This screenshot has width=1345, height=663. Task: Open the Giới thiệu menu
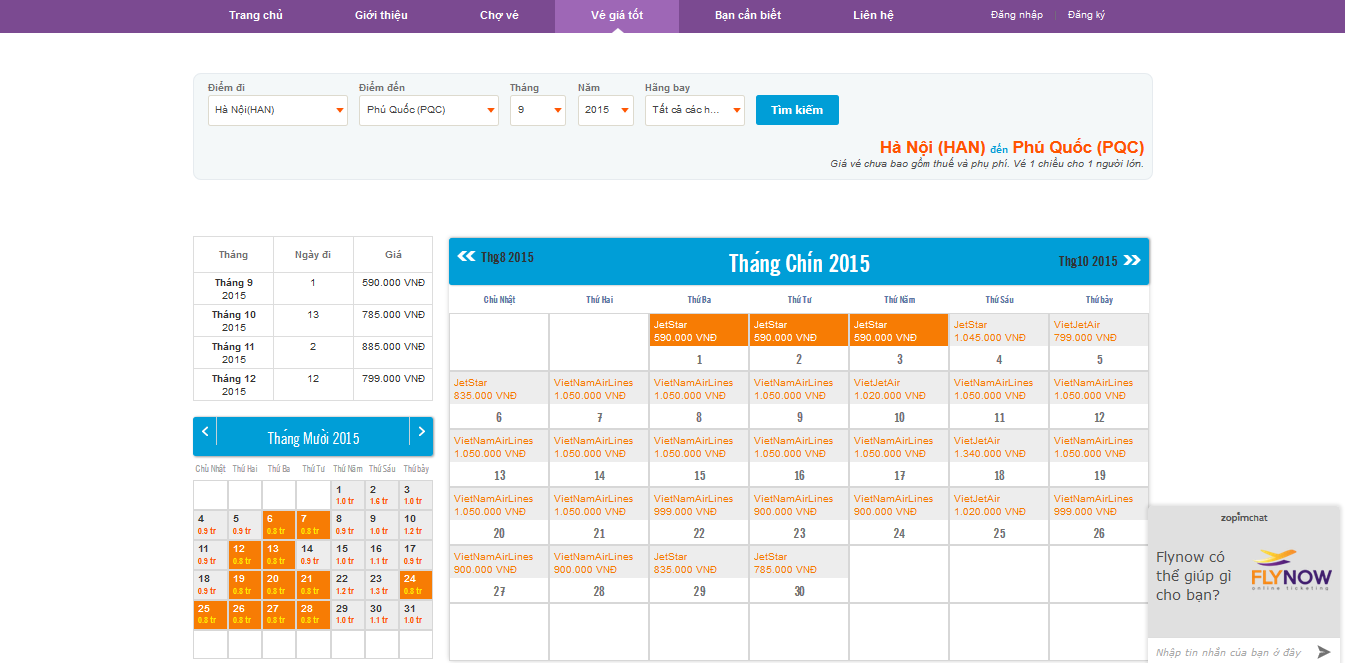pos(381,15)
